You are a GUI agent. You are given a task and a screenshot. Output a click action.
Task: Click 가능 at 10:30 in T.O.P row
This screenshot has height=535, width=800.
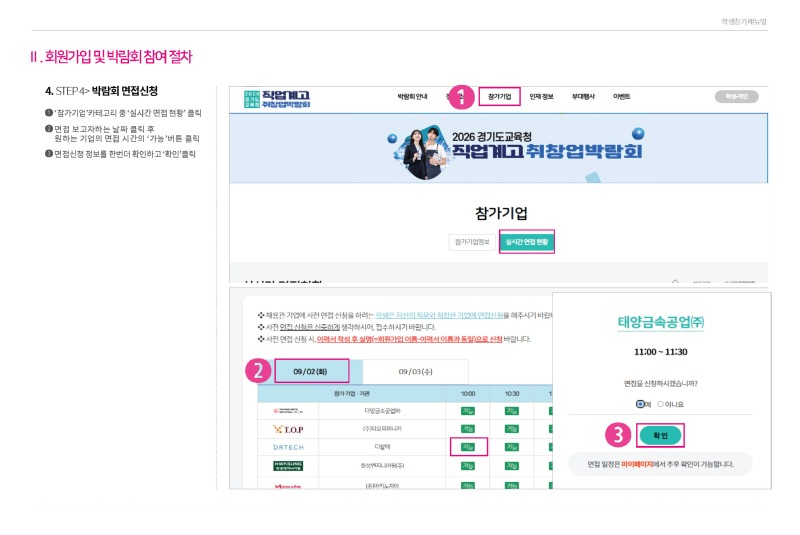point(512,429)
